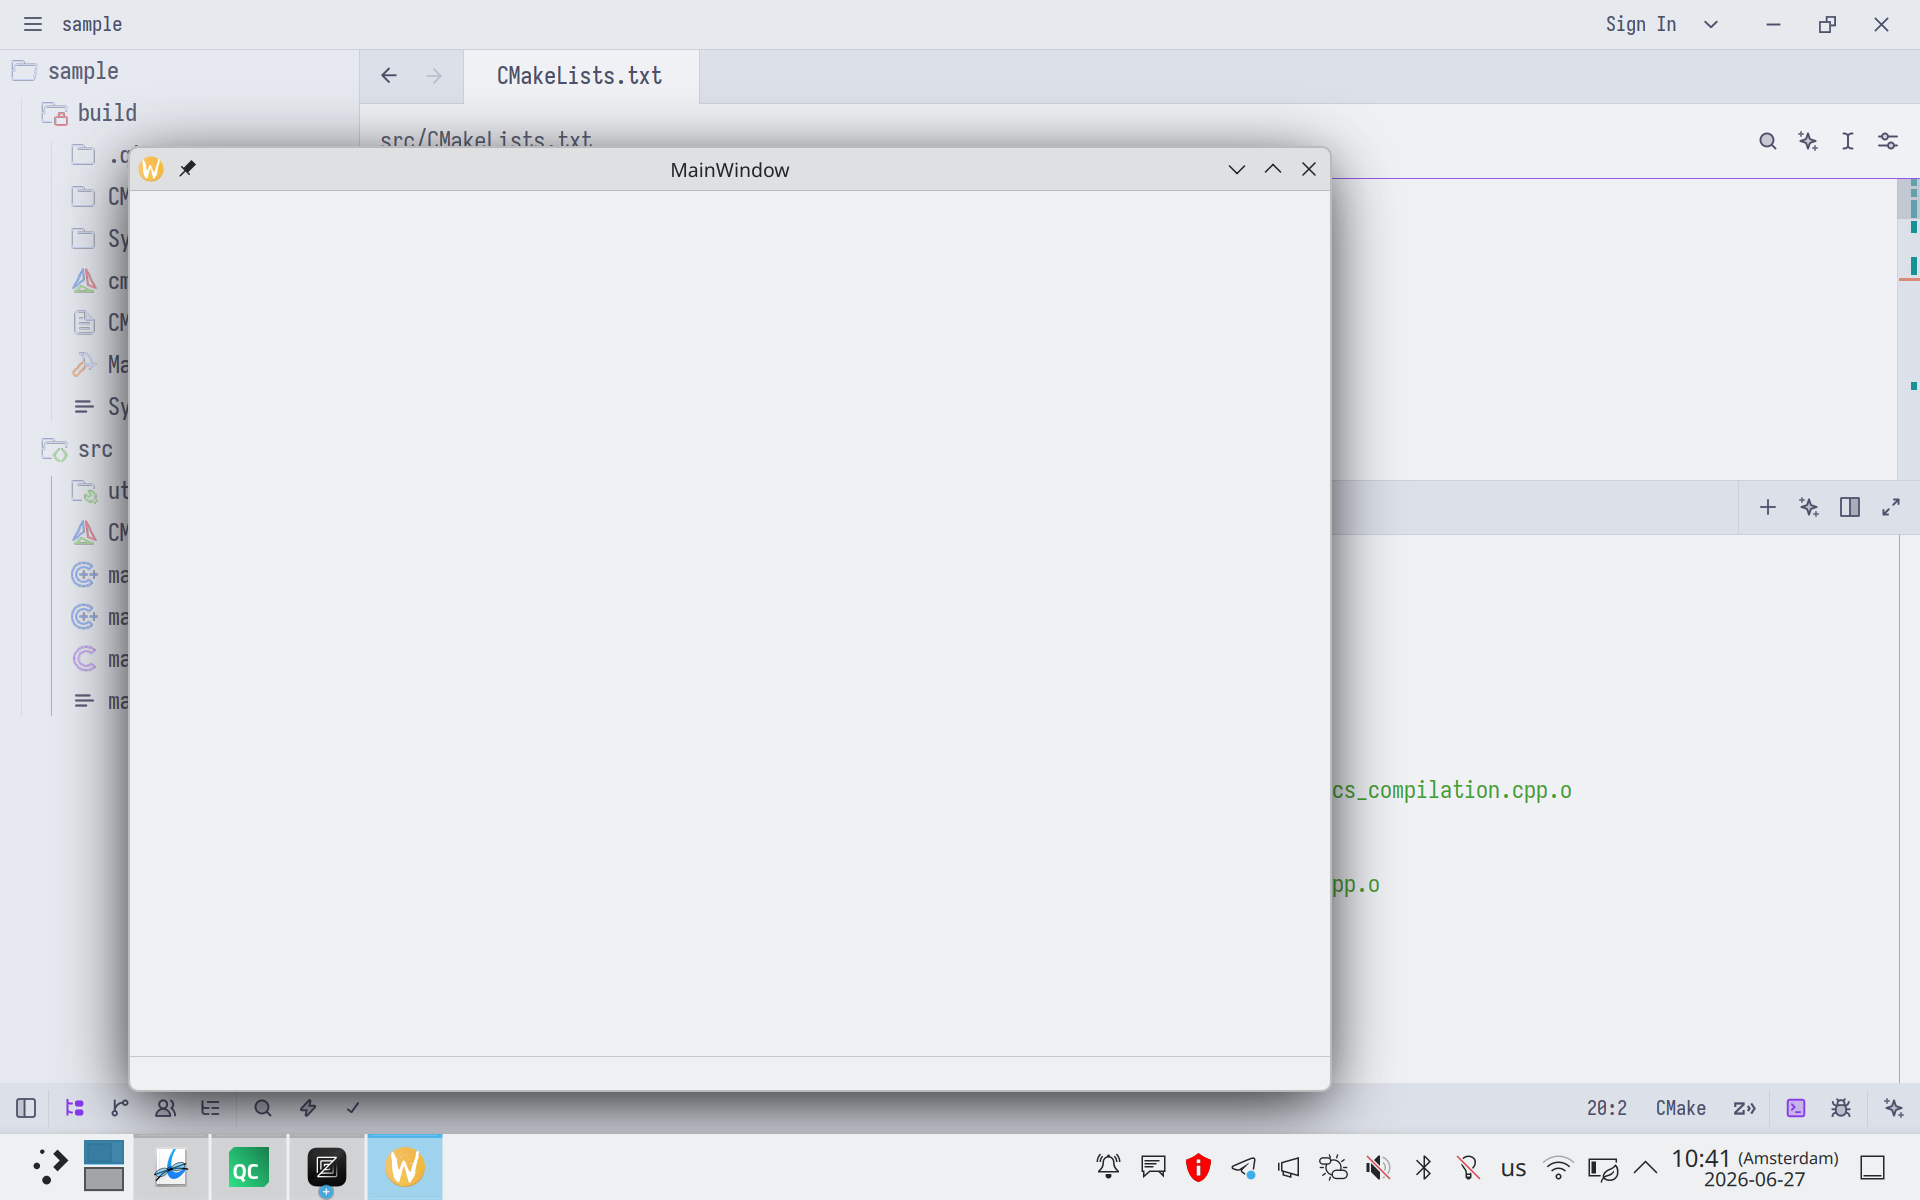
Task: Click the src/CMakeLists.txt breadcrumb path
Action: point(486,139)
